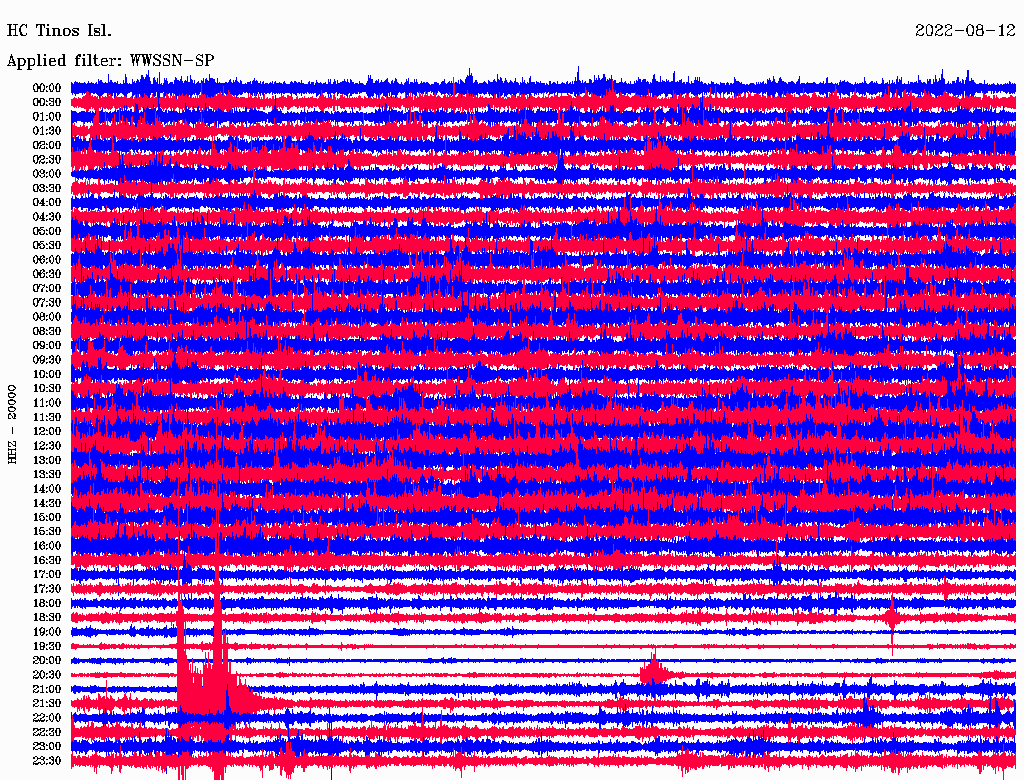The image size is (1024, 780).
Task: Click the 08:30 time label
Action: (x=47, y=331)
